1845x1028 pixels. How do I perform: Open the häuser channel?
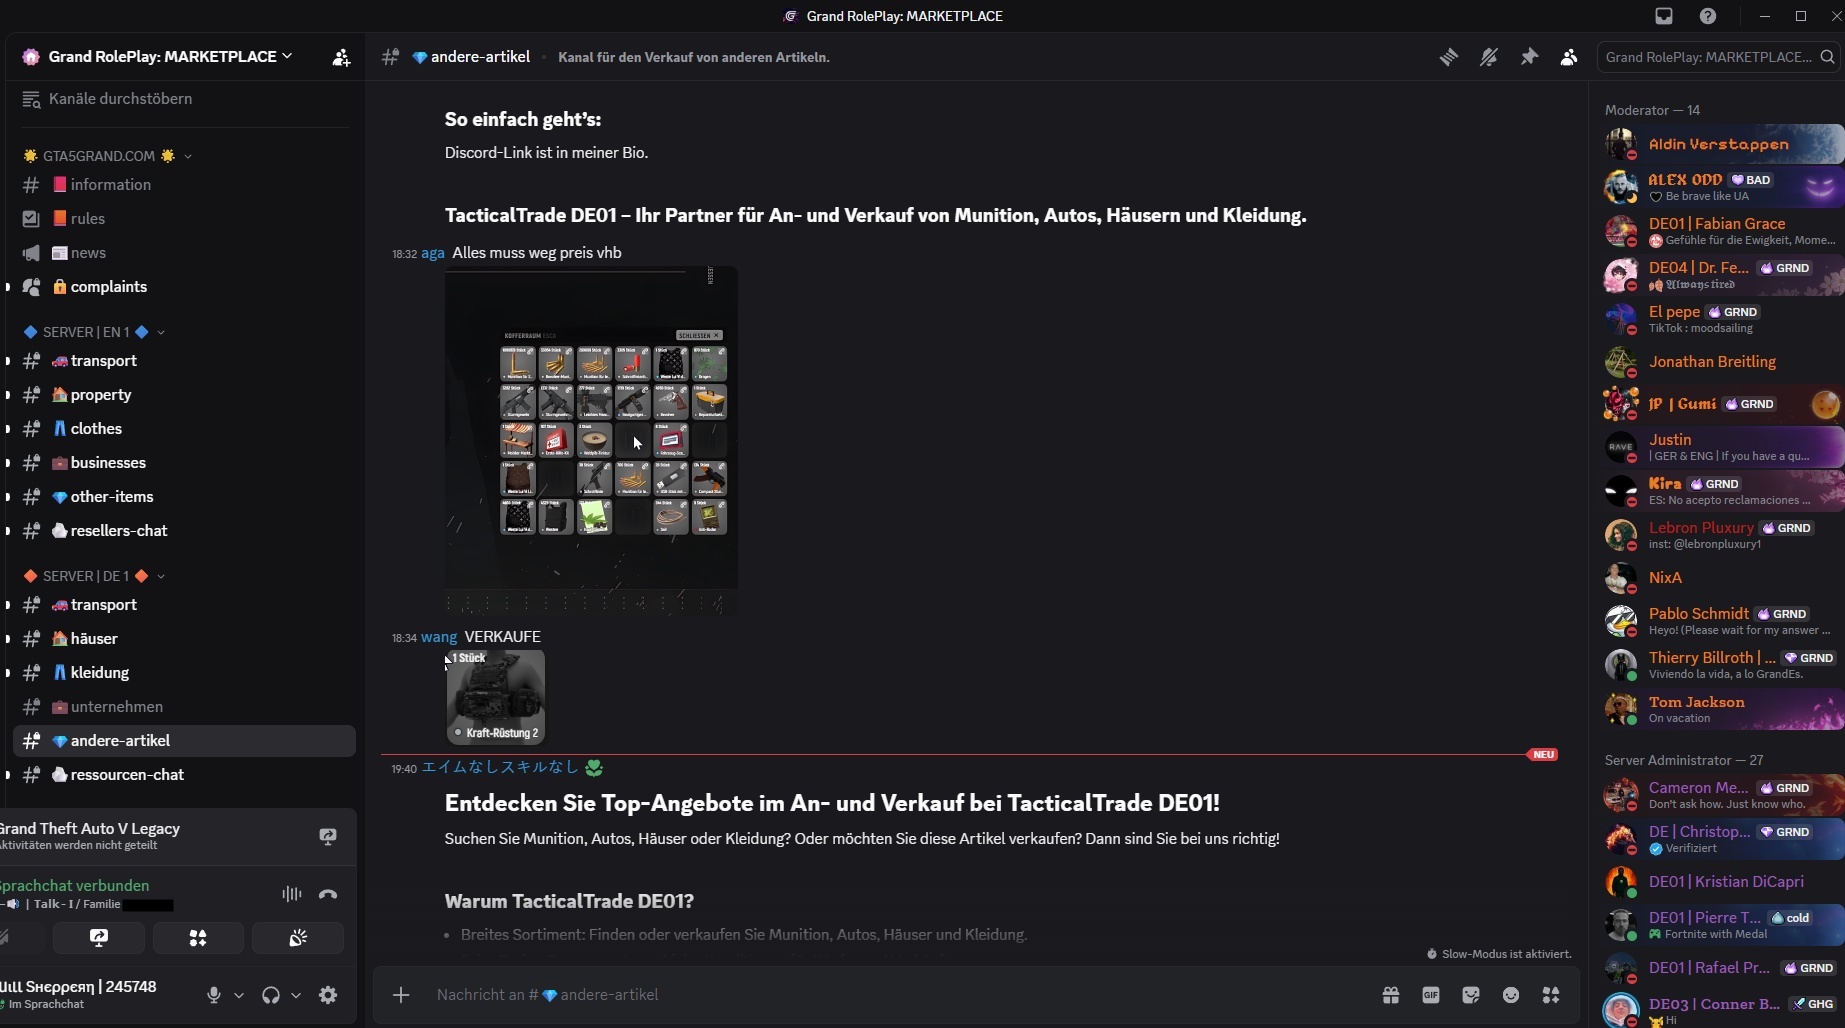[94, 639]
